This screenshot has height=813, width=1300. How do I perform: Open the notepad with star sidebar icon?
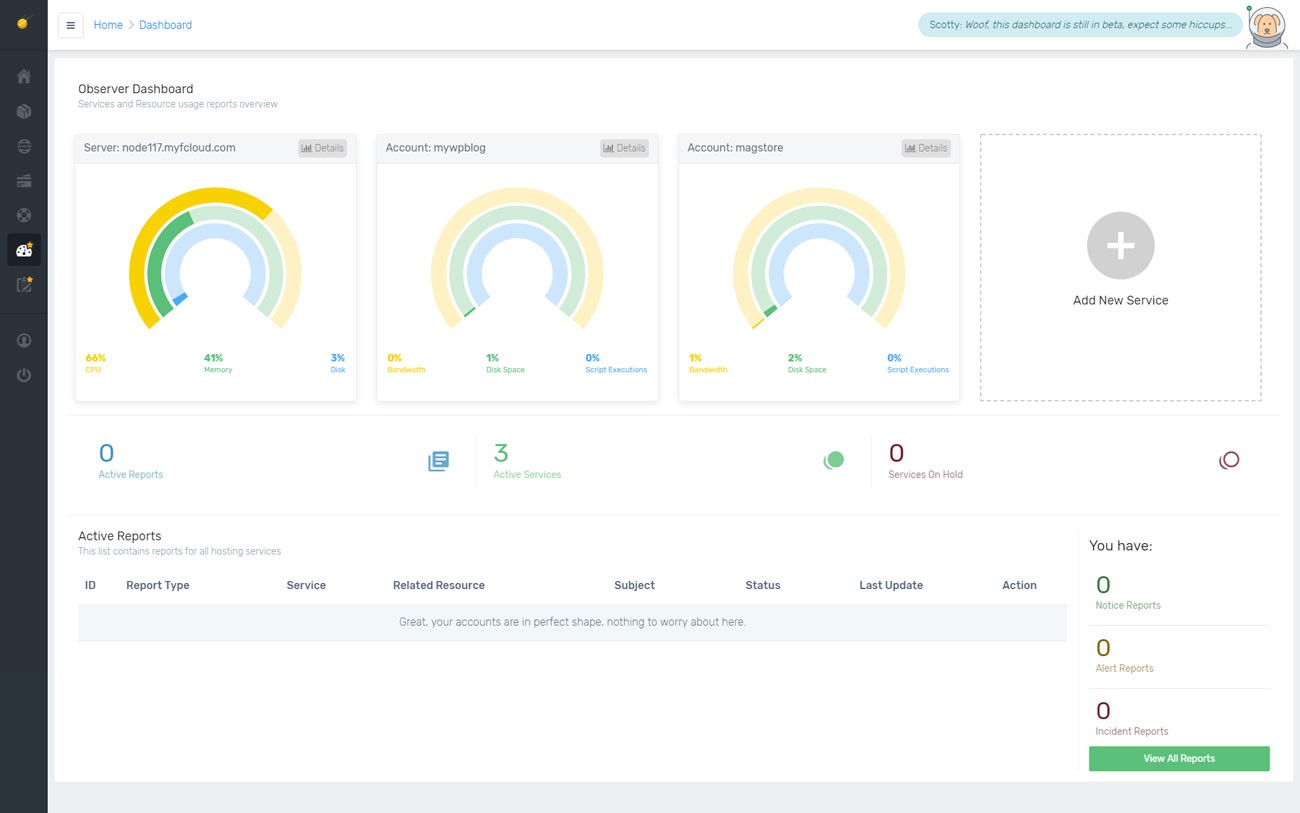[x=24, y=285]
